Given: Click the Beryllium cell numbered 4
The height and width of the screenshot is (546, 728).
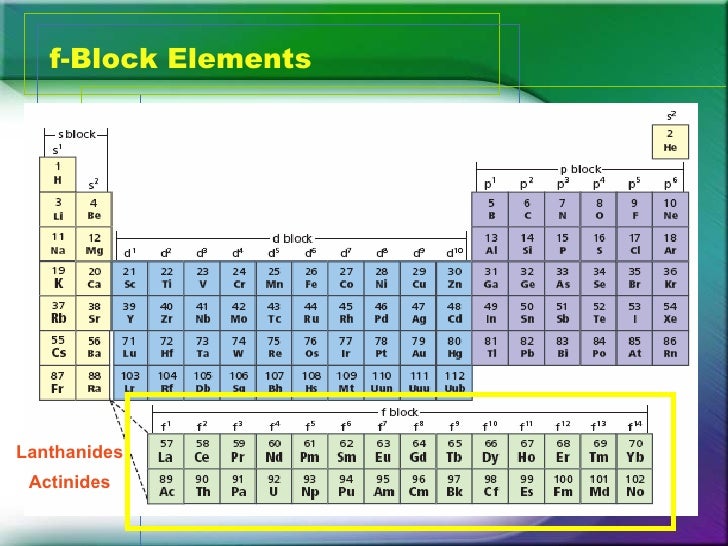Looking at the screenshot, I should click(x=94, y=209).
